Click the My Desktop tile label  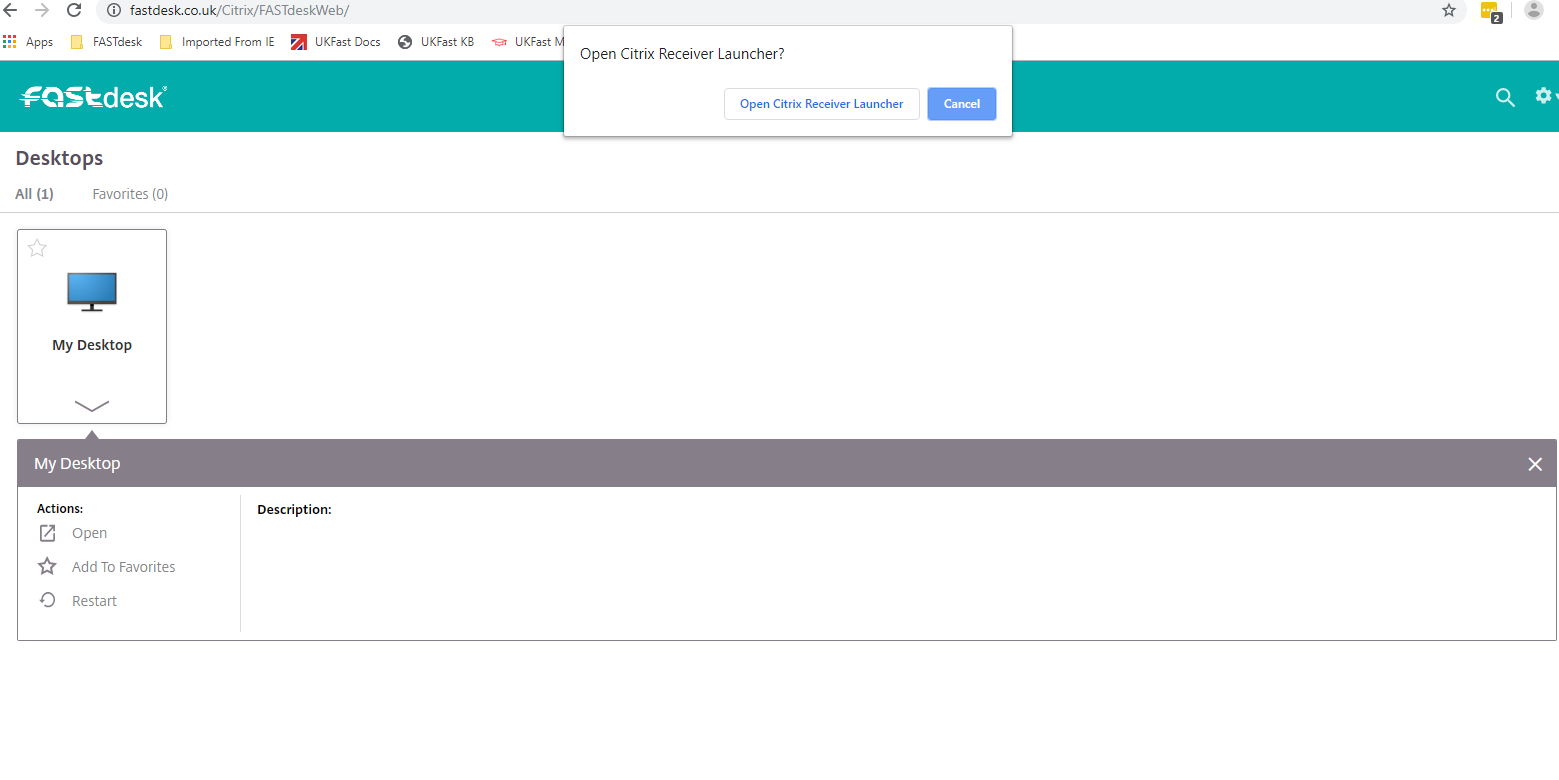click(x=92, y=345)
